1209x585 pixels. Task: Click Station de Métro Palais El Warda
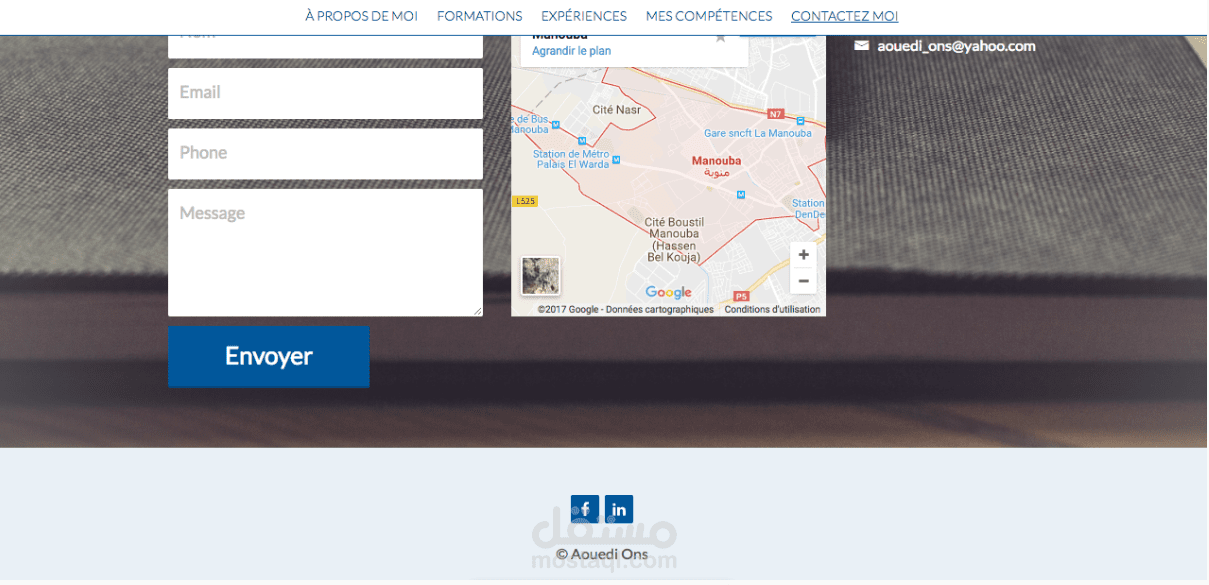click(x=571, y=159)
